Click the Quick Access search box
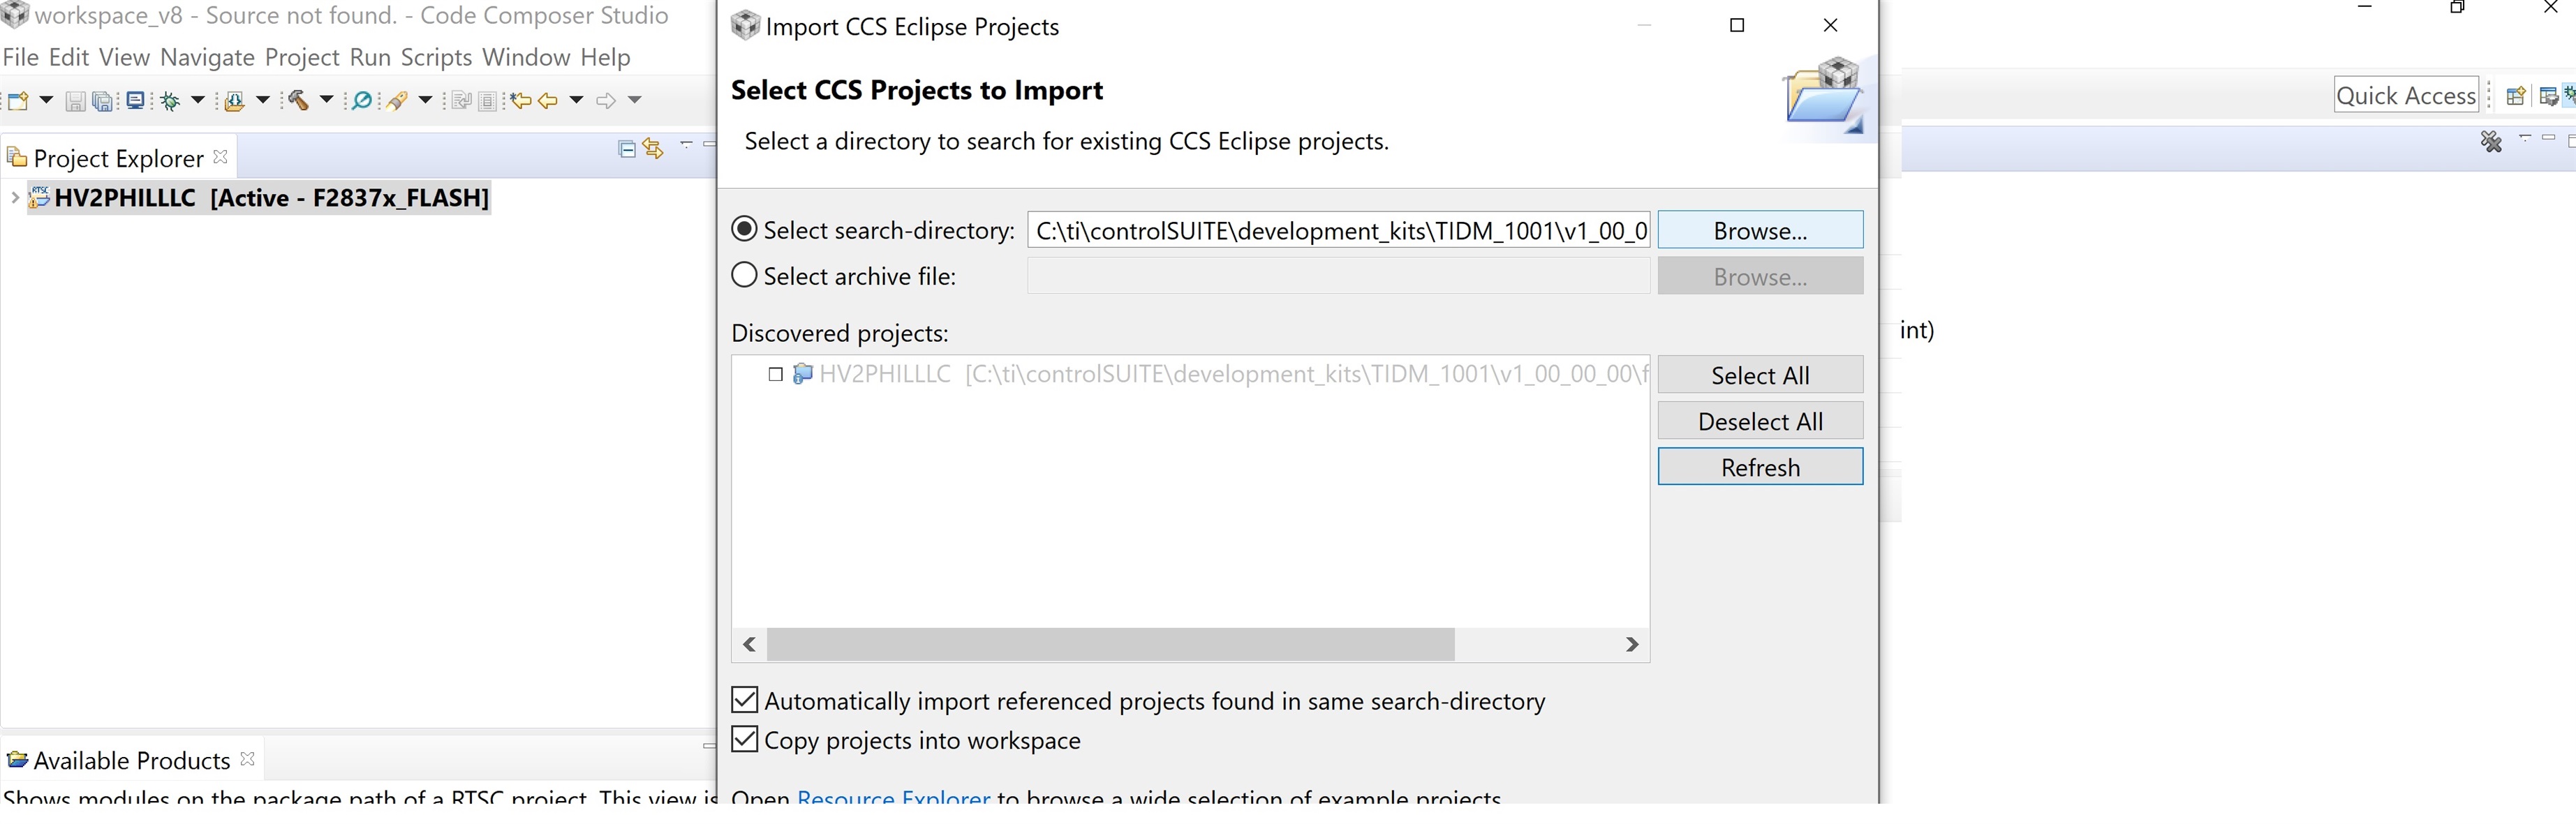This screenshot has height=824, width=2576. pyautogui.click(x=2406, y=95)
